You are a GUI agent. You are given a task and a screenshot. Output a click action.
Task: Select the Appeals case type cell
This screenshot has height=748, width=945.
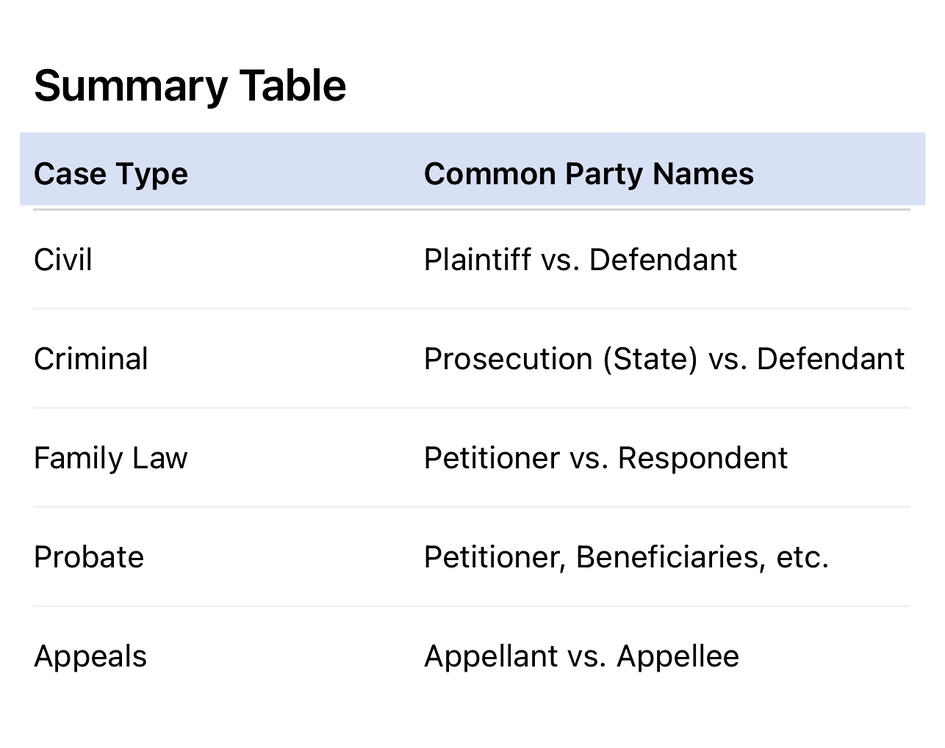tap(90, 656)
